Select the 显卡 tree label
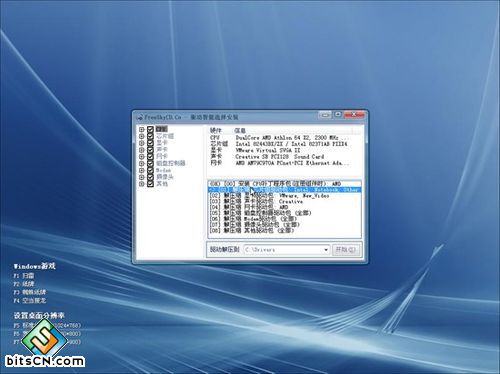 click(162, 143)
